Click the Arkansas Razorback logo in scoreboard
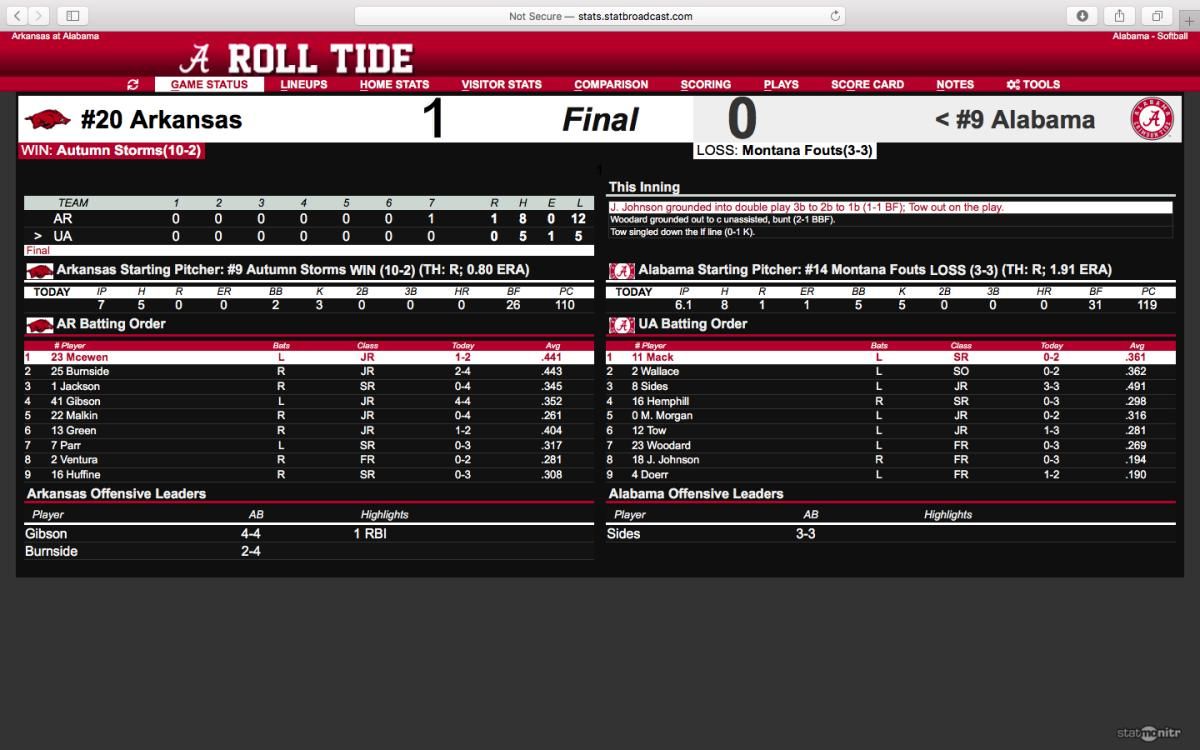 [x=48, y=119]
